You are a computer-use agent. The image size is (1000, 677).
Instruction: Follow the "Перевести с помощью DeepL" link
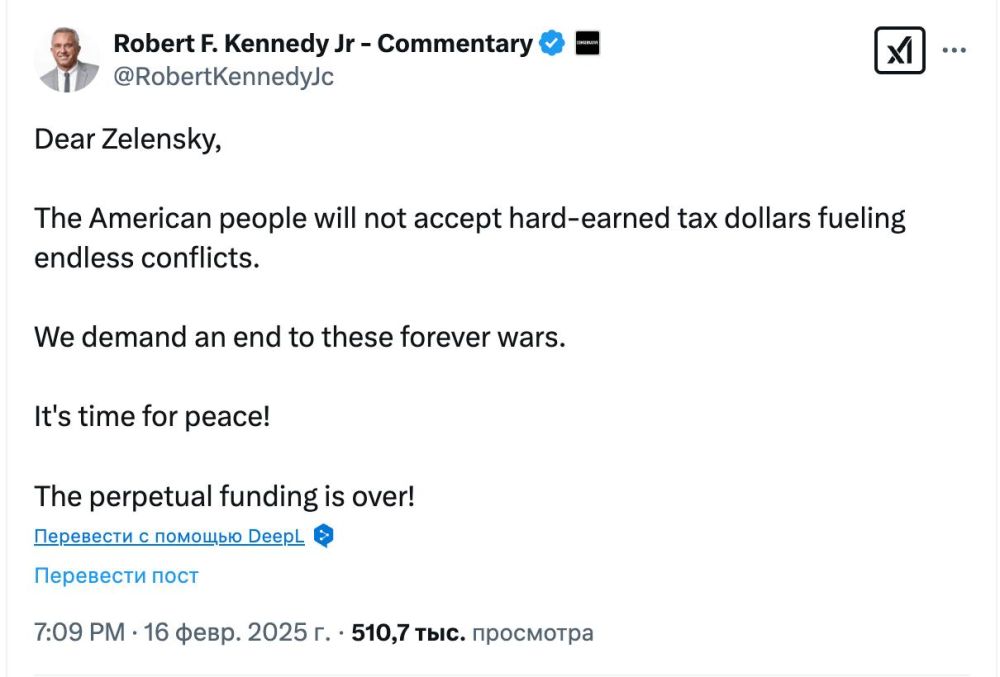(168, 536)
